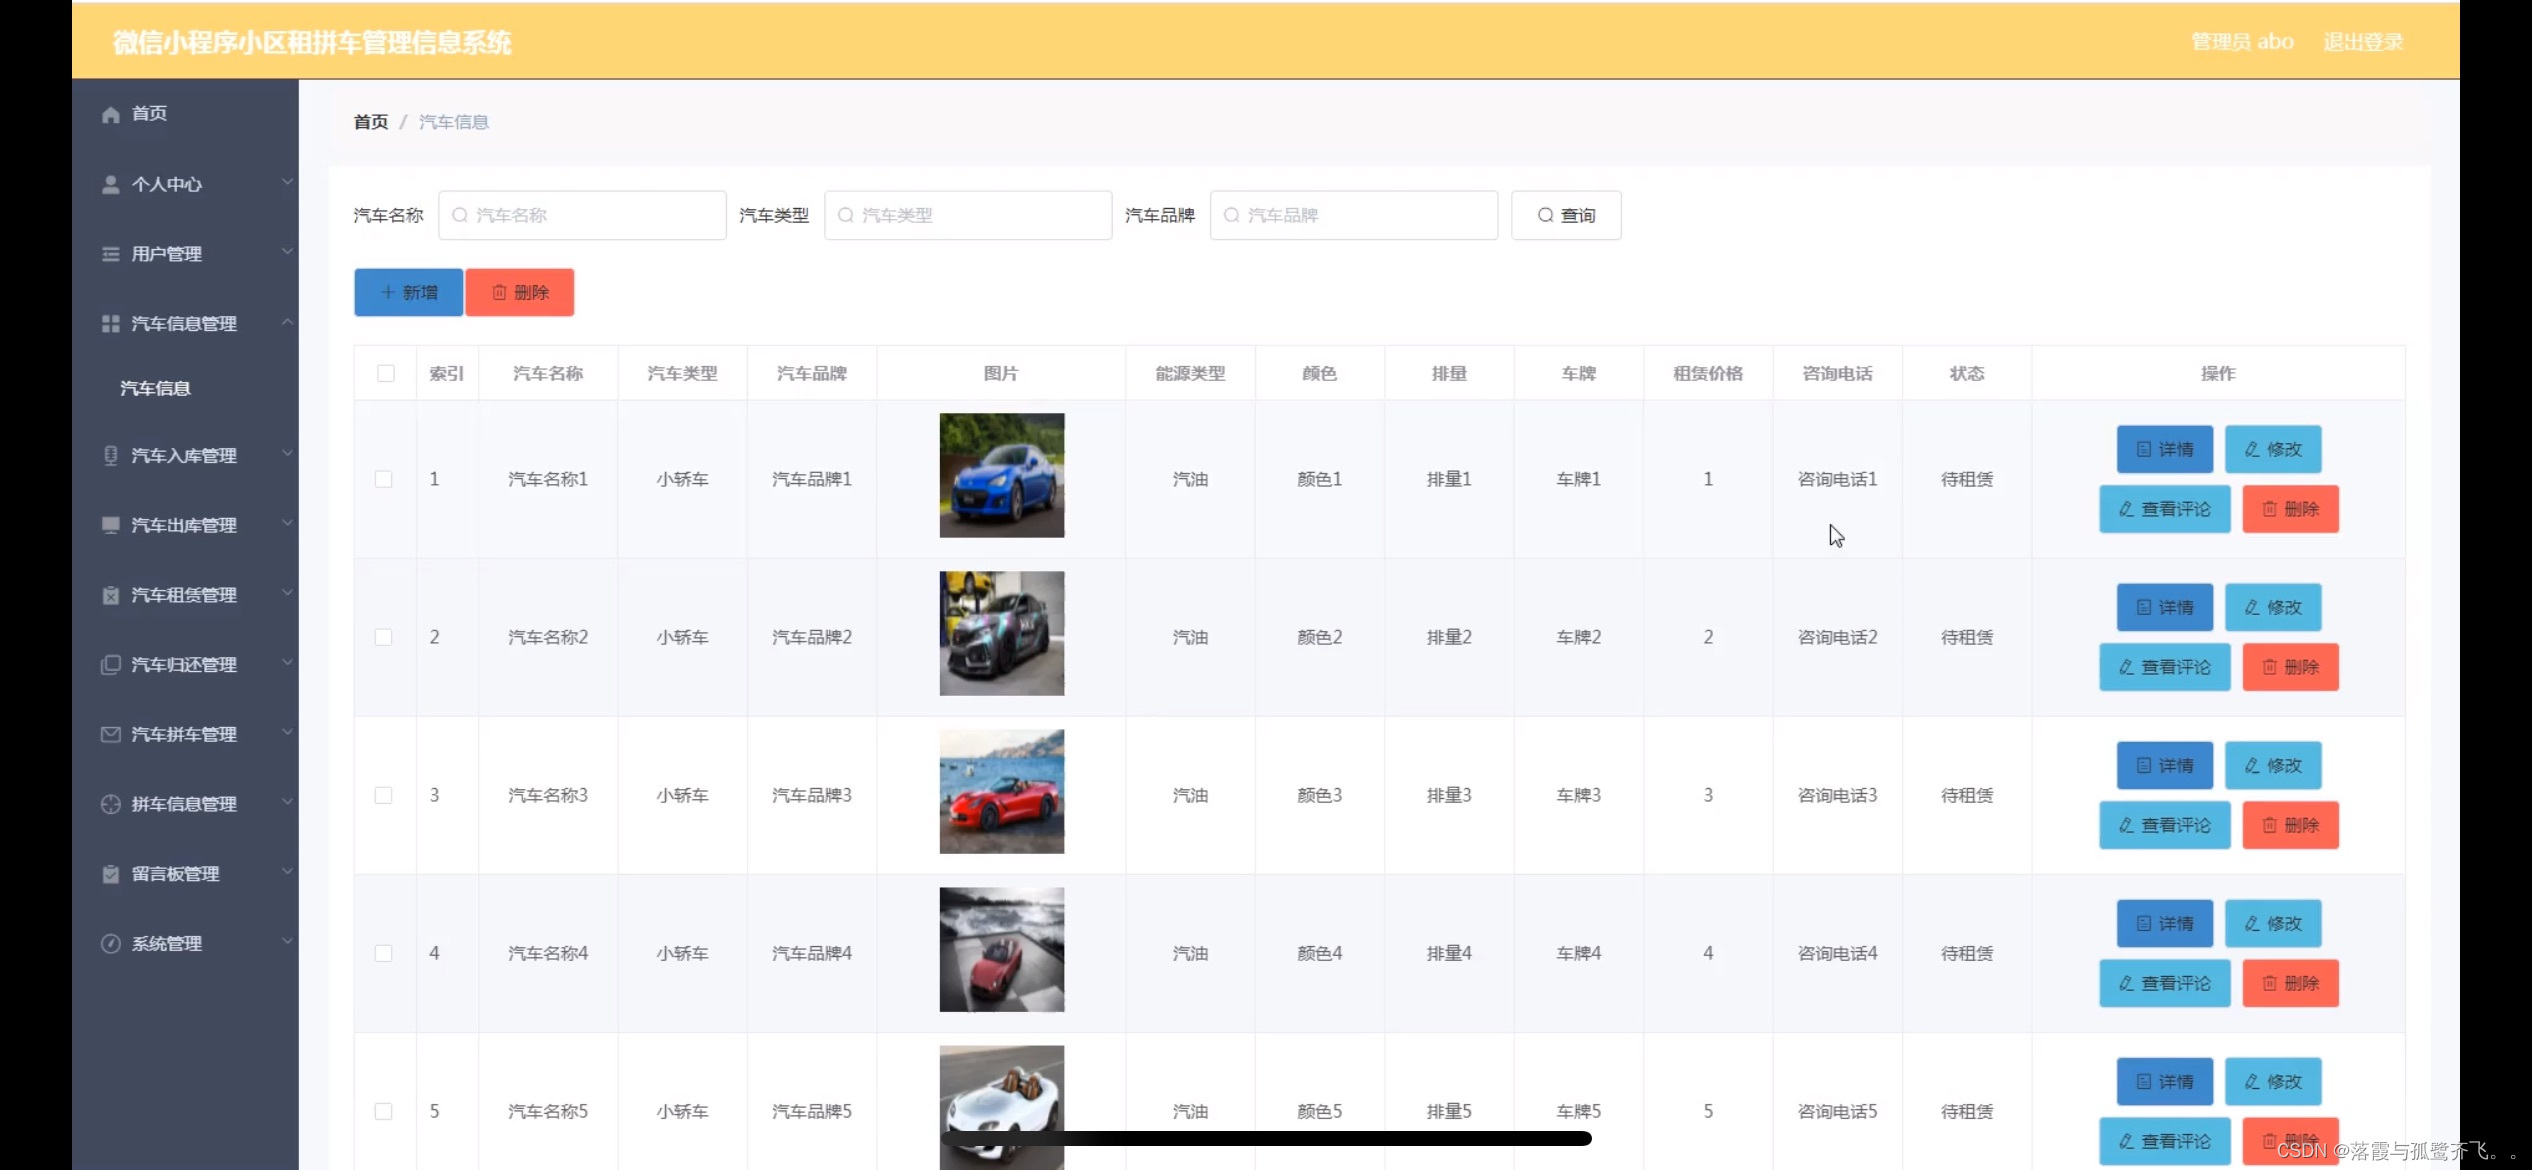Click the clipboard icon beside 留言板管理
The height and width of the screenshot is (1170, 2532).
pos(110,874)
